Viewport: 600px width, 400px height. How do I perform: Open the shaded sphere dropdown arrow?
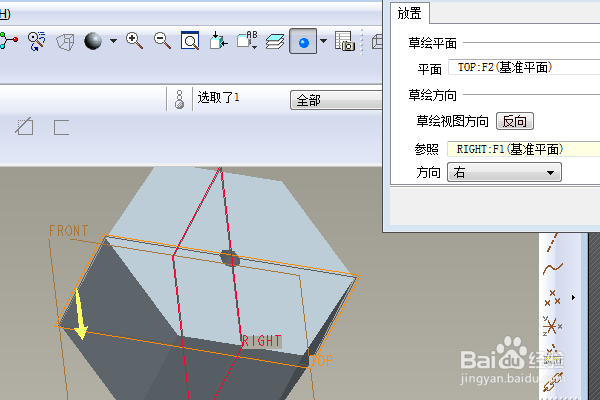tap(113, 41)
